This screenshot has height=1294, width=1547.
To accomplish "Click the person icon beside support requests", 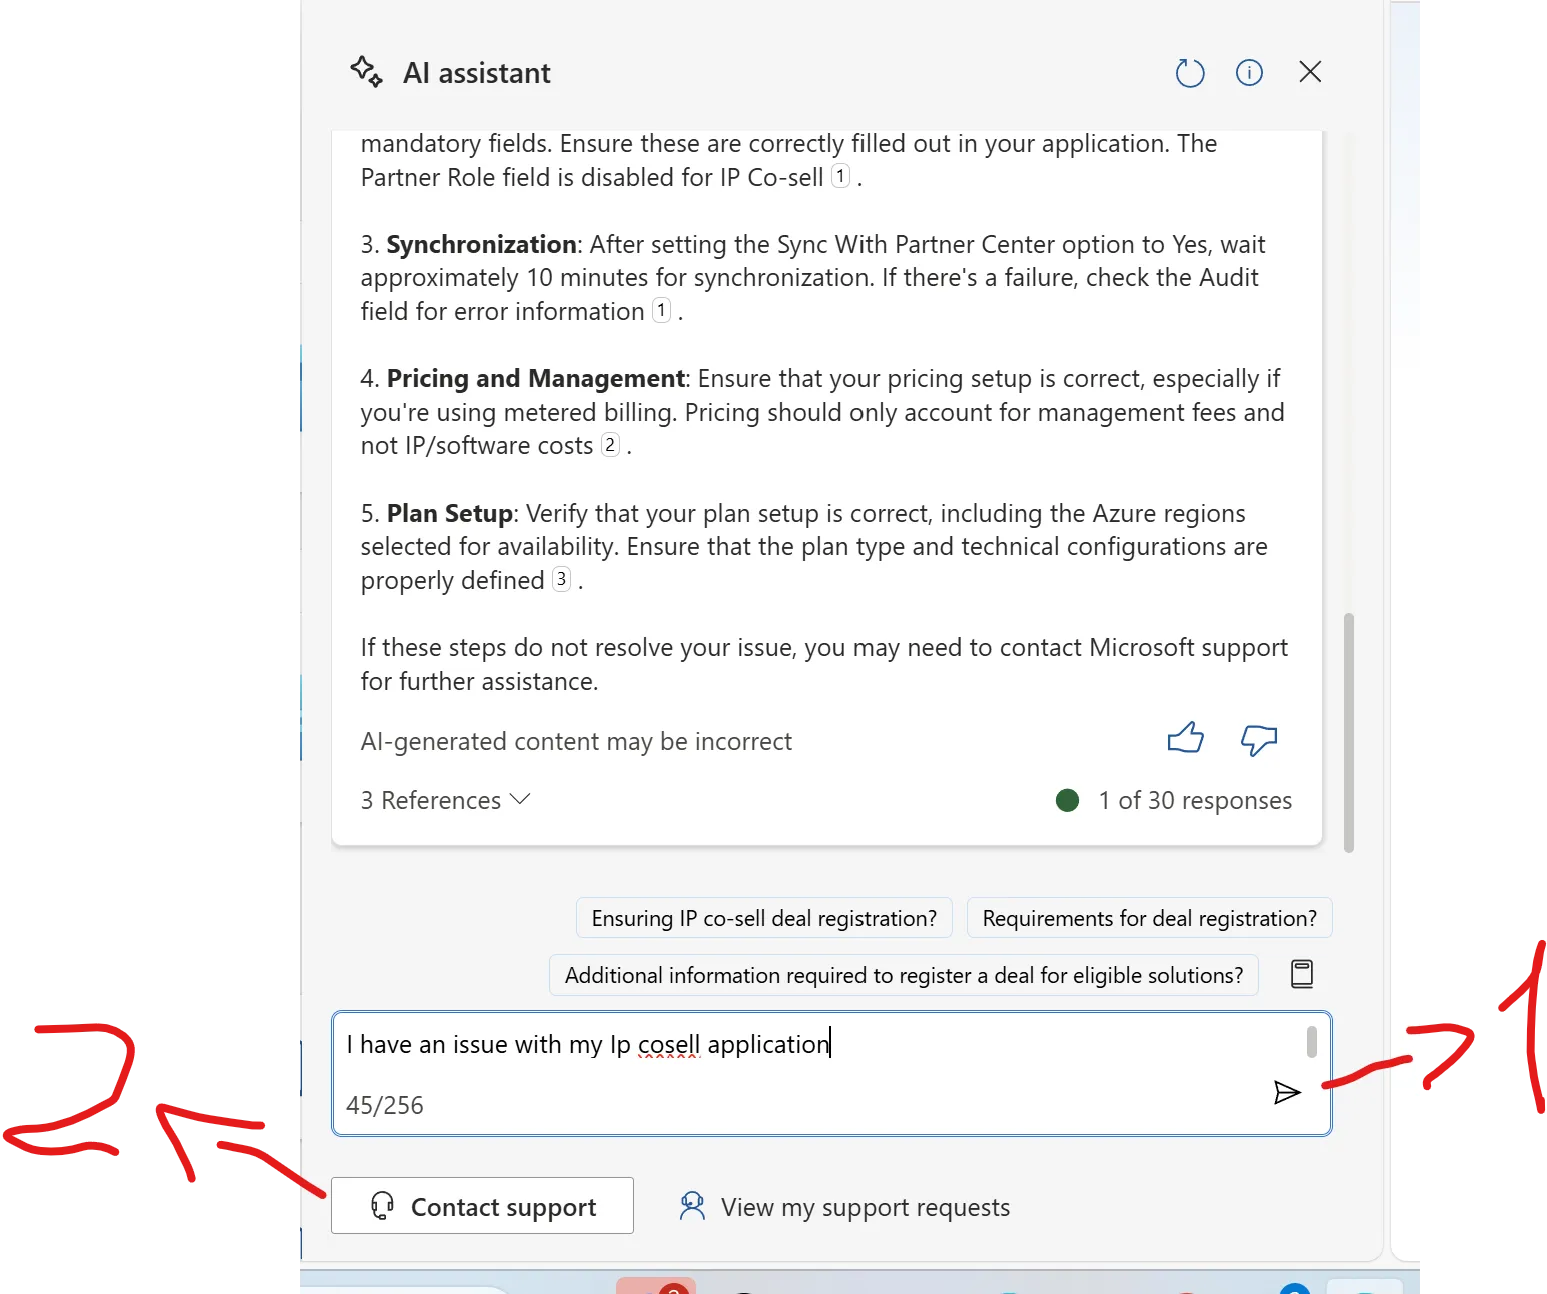I will [692, 1206].
